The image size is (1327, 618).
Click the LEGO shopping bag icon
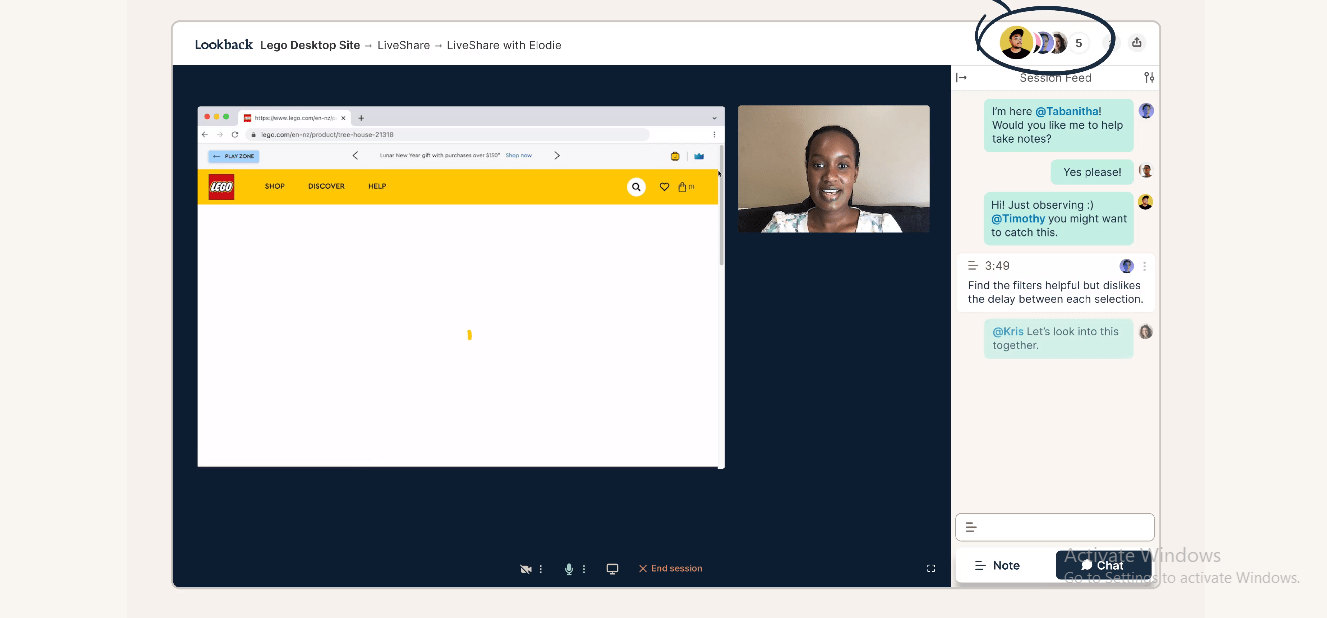(684, 187)
